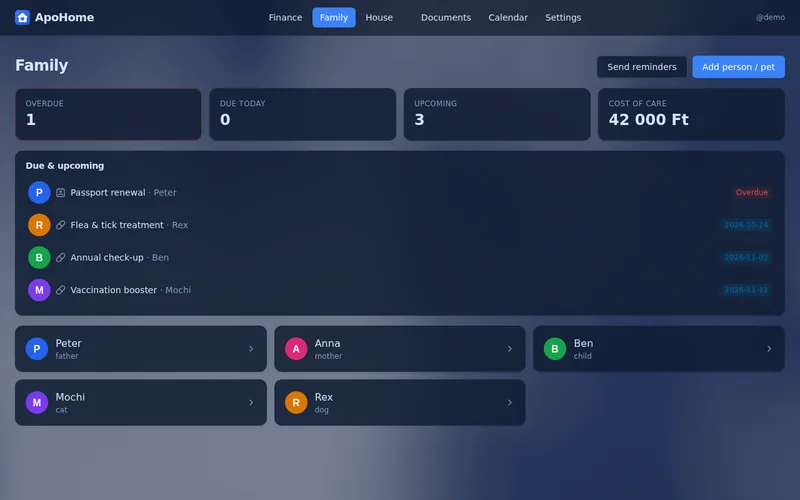800x500 pixels.
Task: Click Mochi's avatar in the Vaccination booster row
Action: (x=39, y=290)
